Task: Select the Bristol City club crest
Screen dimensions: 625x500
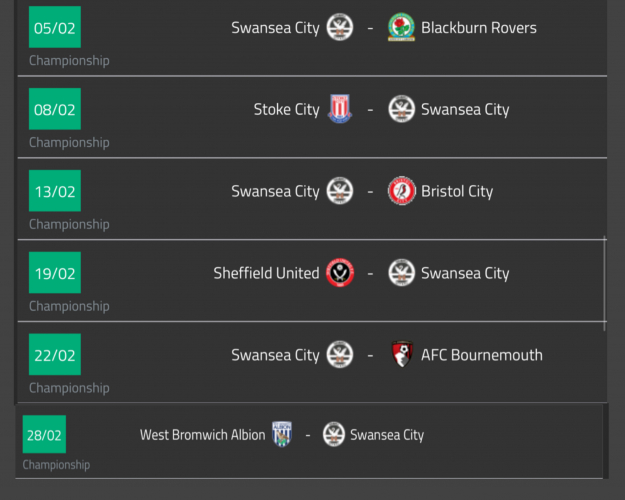Action: 401,191
